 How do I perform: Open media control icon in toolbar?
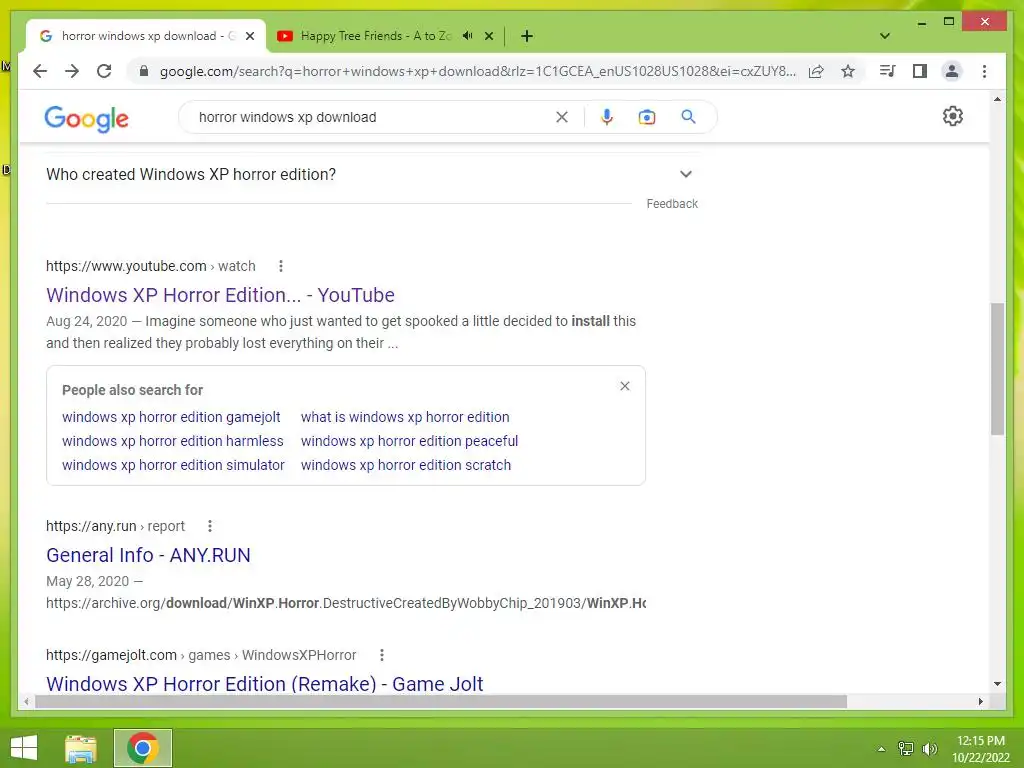[887, 71]
